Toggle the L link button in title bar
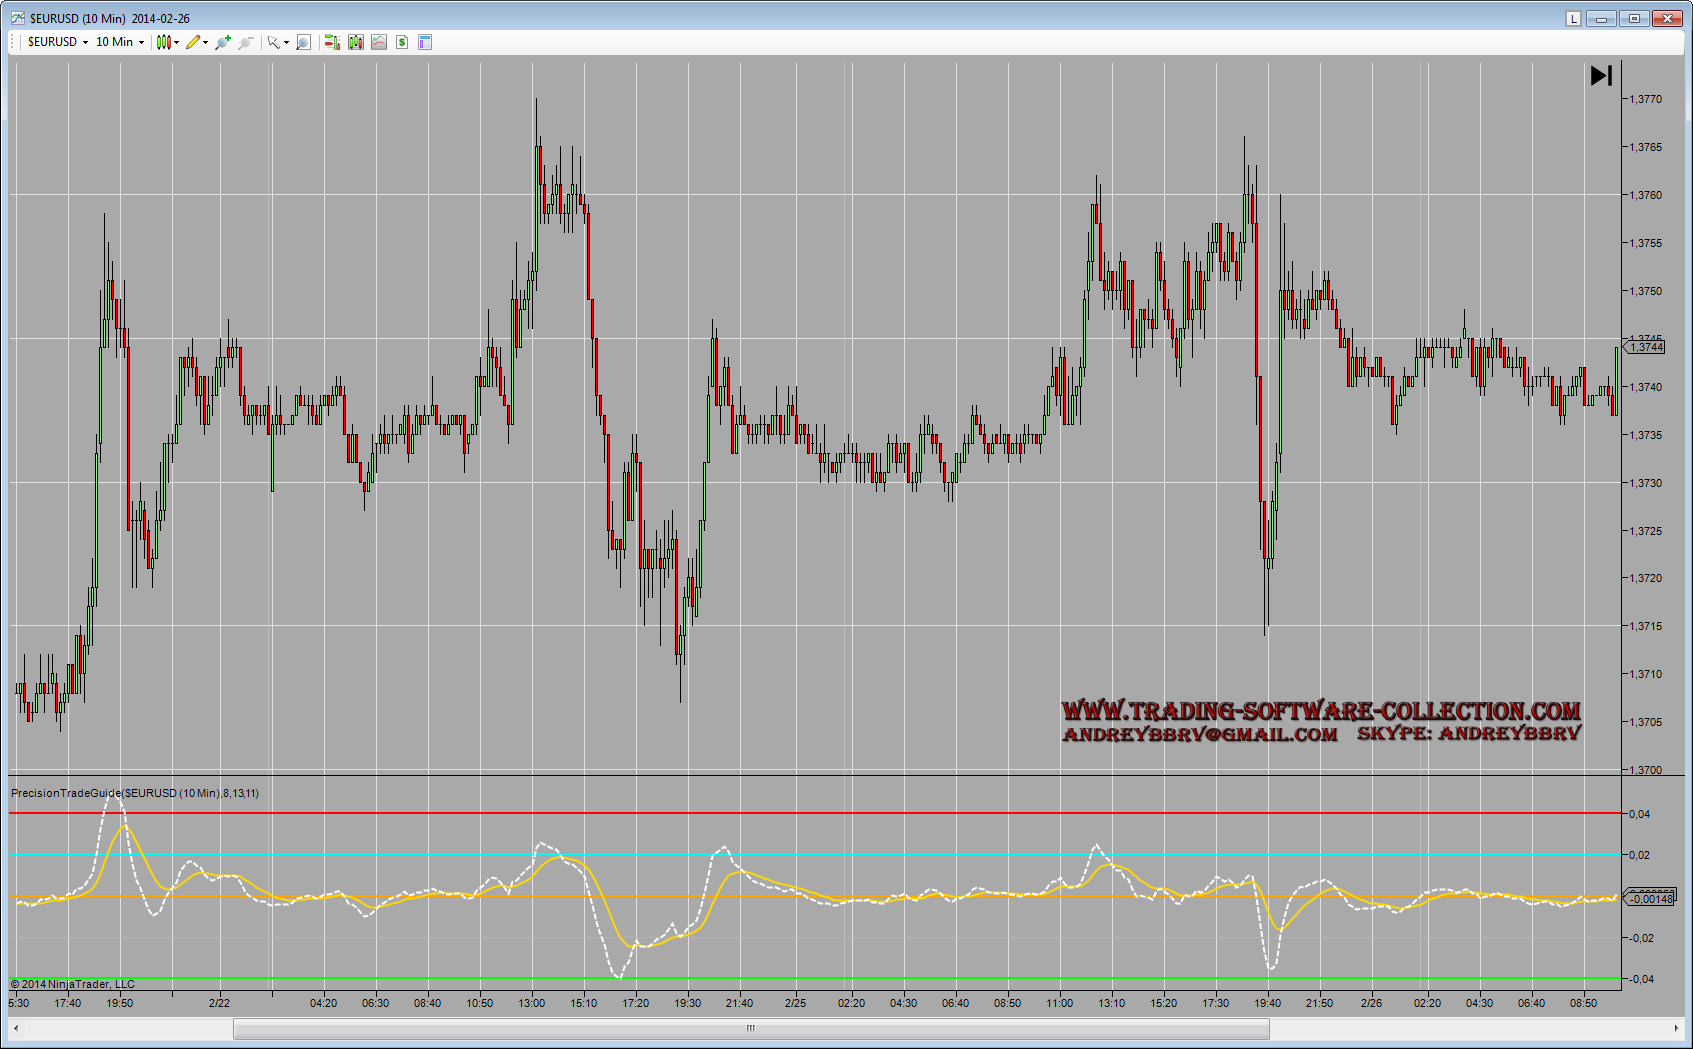 (x=1573, y=18)
